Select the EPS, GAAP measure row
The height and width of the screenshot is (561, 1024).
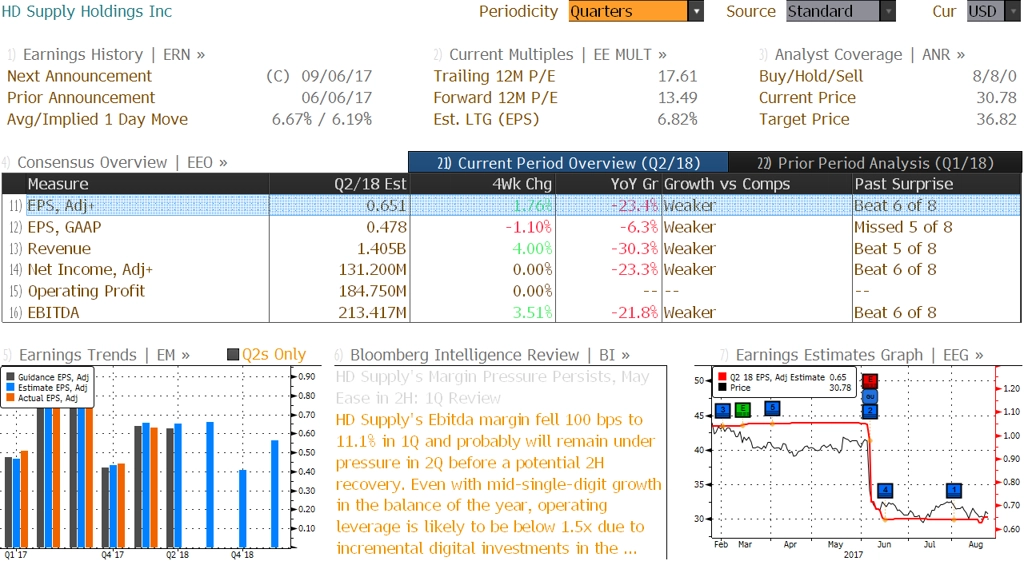(x=511, y=227)
